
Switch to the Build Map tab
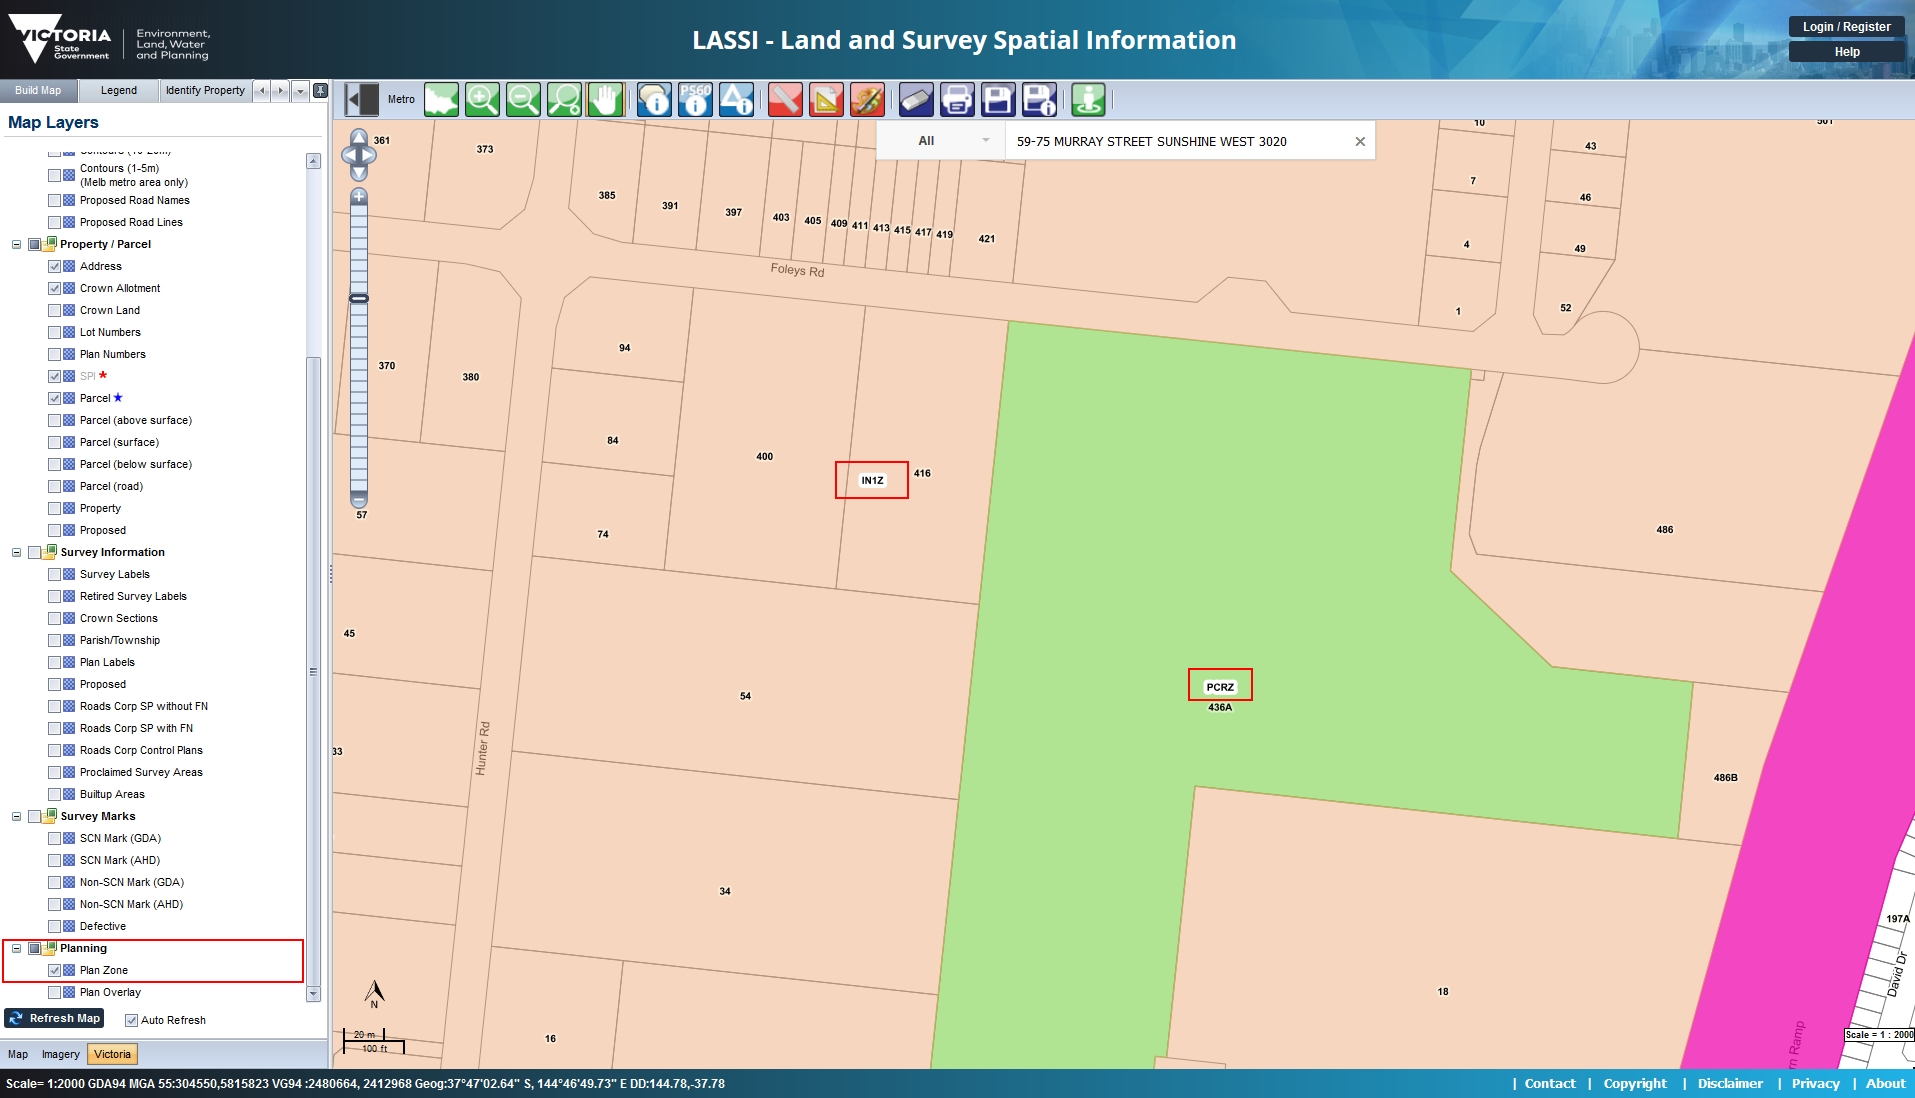38,90
